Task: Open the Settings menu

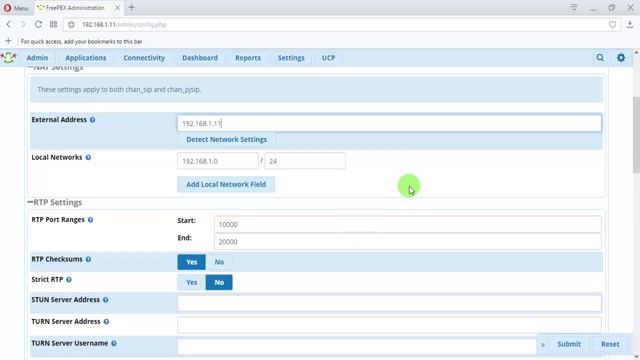Action: point(291,58)
